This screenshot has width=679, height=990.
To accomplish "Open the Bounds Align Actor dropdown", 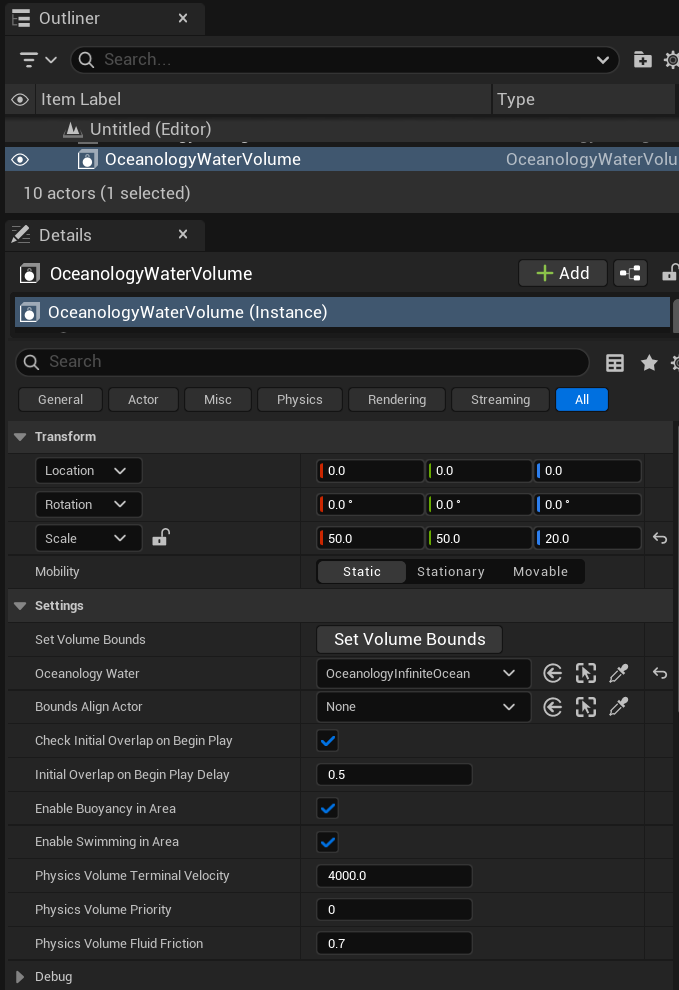I will pyautogui.click(x=423, y=707).
